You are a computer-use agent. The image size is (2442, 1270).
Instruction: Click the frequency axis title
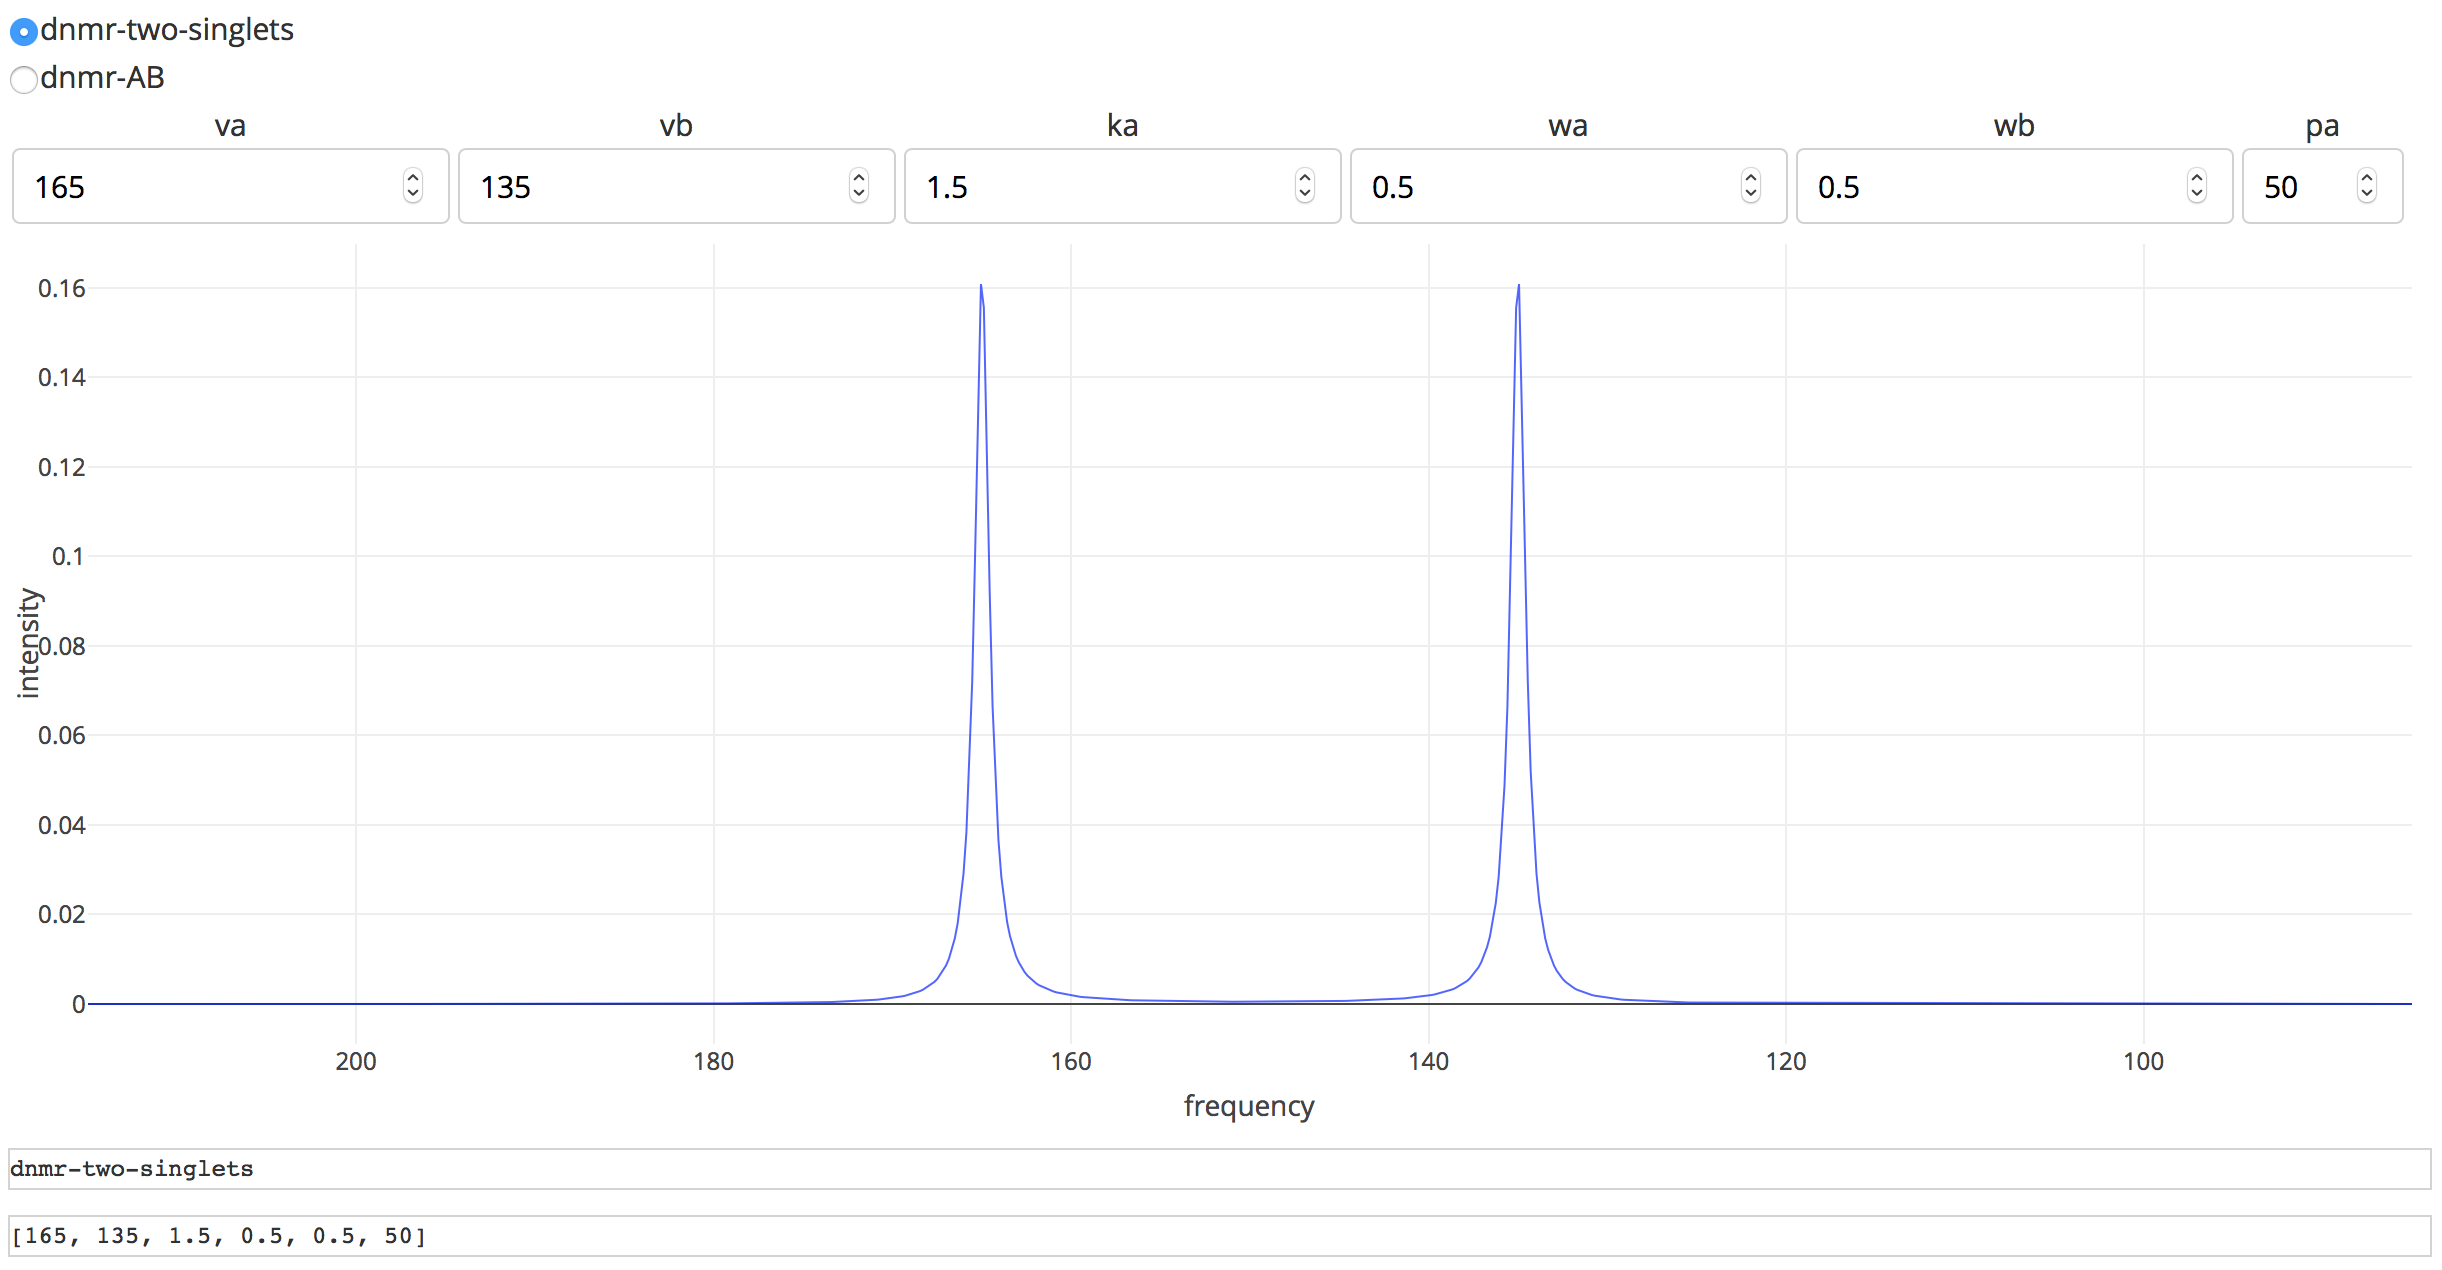1249,1106
